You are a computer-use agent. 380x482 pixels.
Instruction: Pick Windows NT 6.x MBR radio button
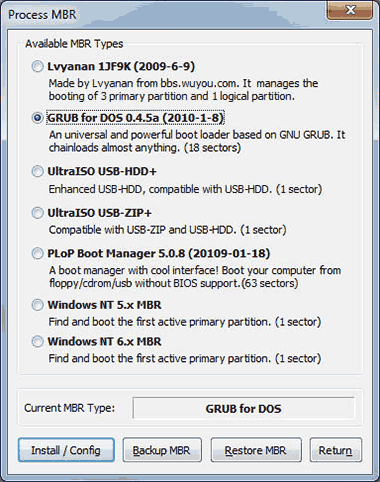[x=37, y=341]
